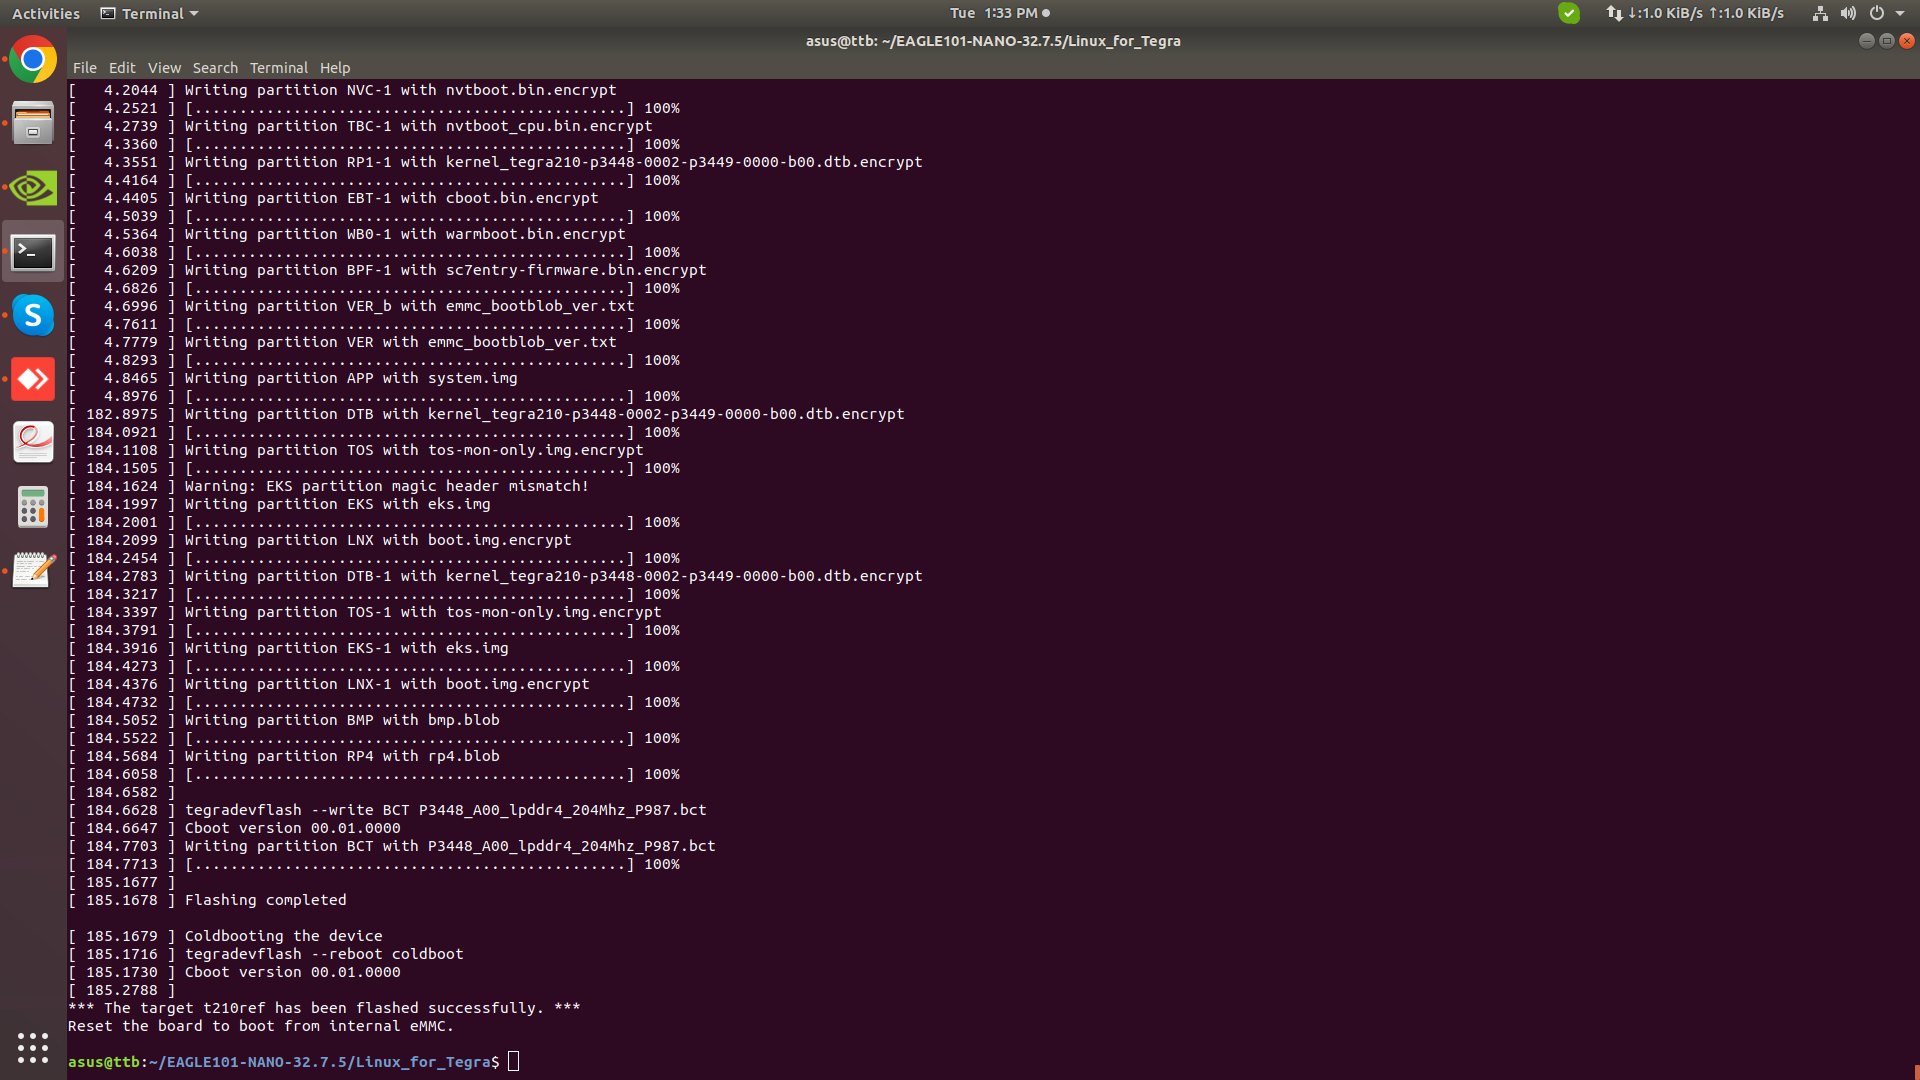Screen dimensions: 1920x1080
Task: Show Applications grid button
Action: pos(33,1047)
